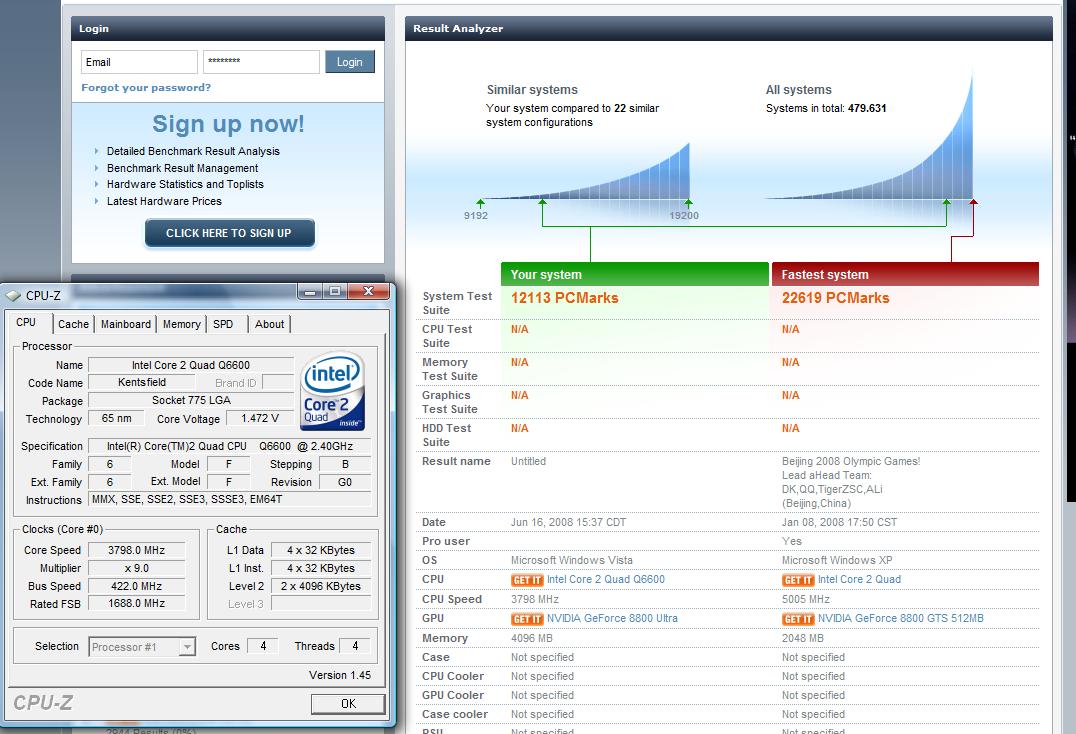The height and width of the screenshot is (734, 1076).
Task: Click the Core Speed 3798.0 MHz value
Action: click(x=137, y=550)
